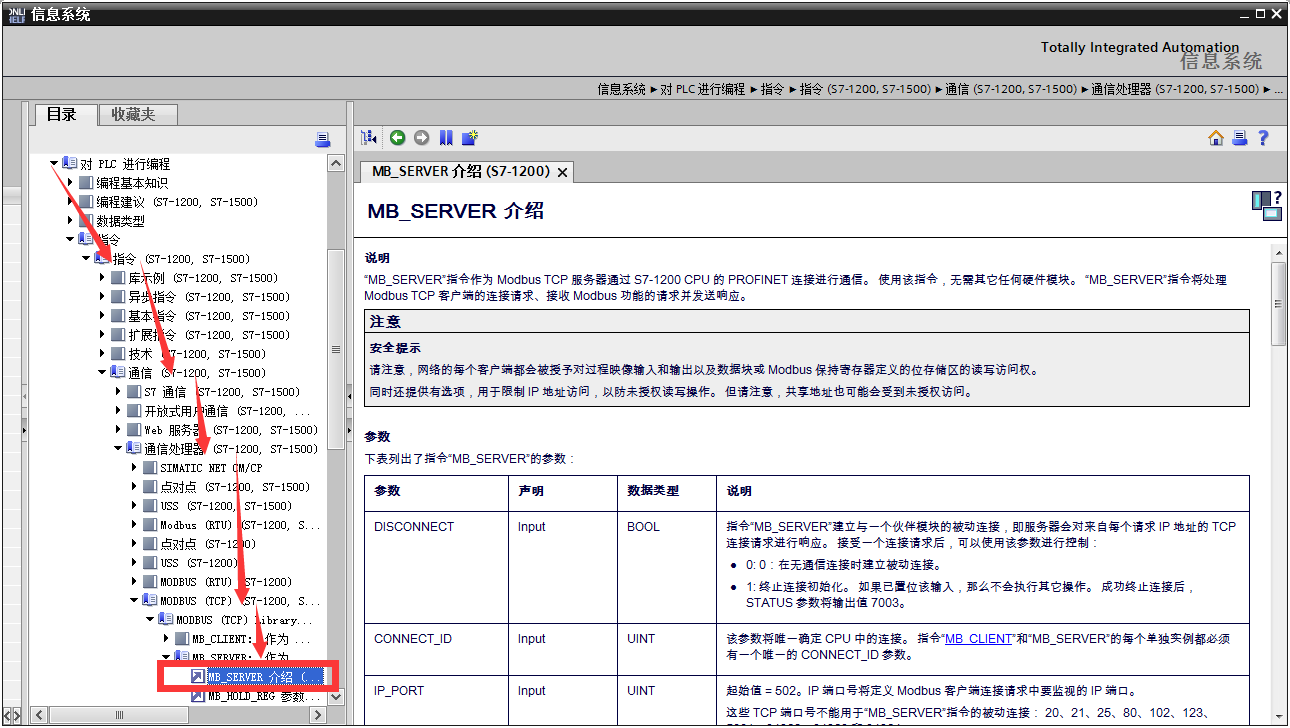Go forward with the gray right arrow

point(421,138)
